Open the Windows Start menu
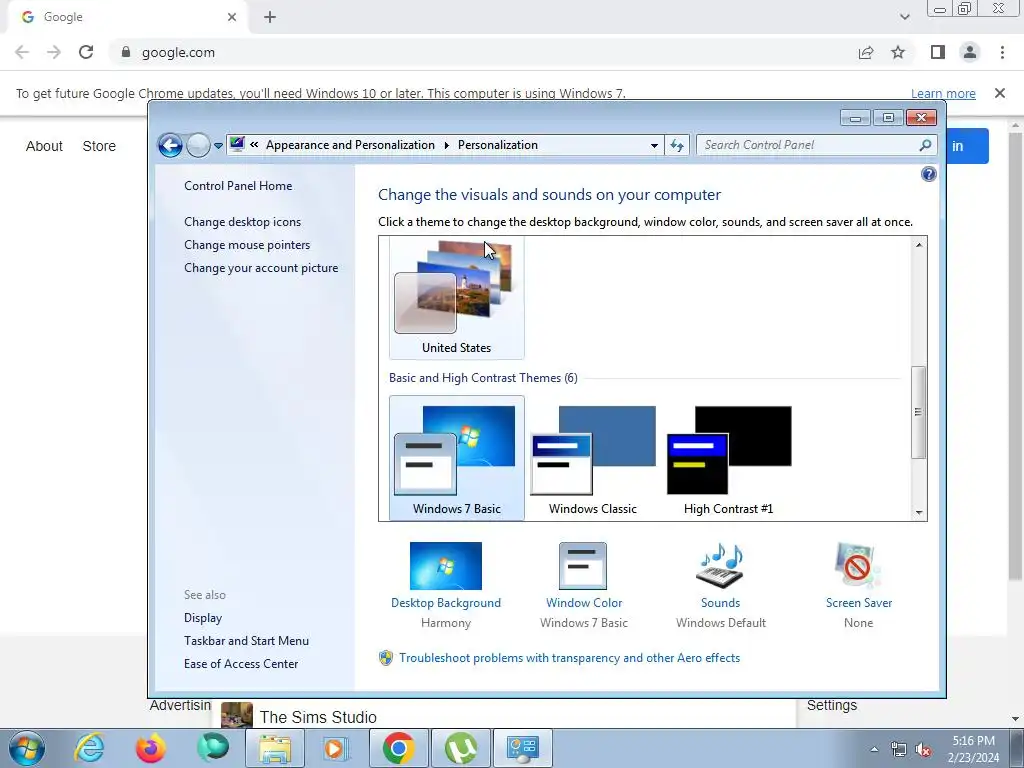The image size is (1024, 768). 27,748
